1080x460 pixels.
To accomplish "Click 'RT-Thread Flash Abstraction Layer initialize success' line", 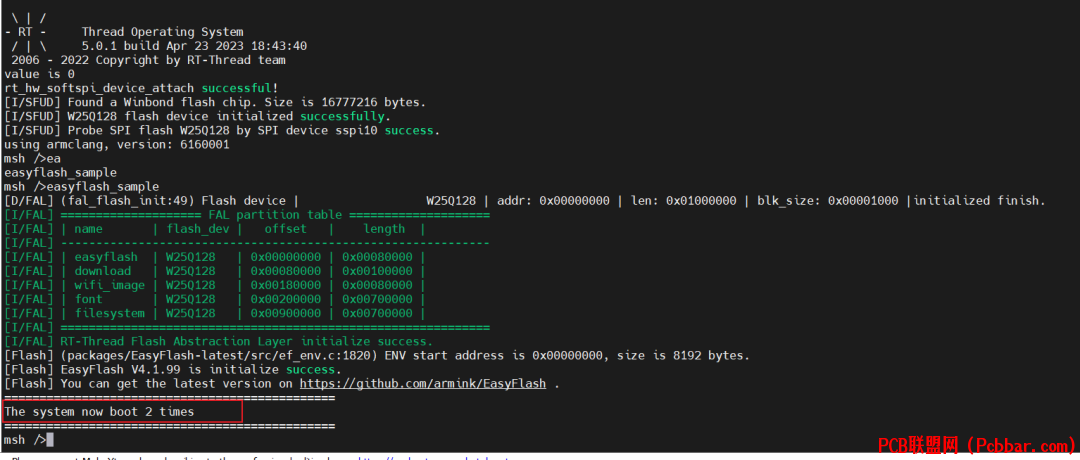I will pyautogui.click(x=218, y=342).
